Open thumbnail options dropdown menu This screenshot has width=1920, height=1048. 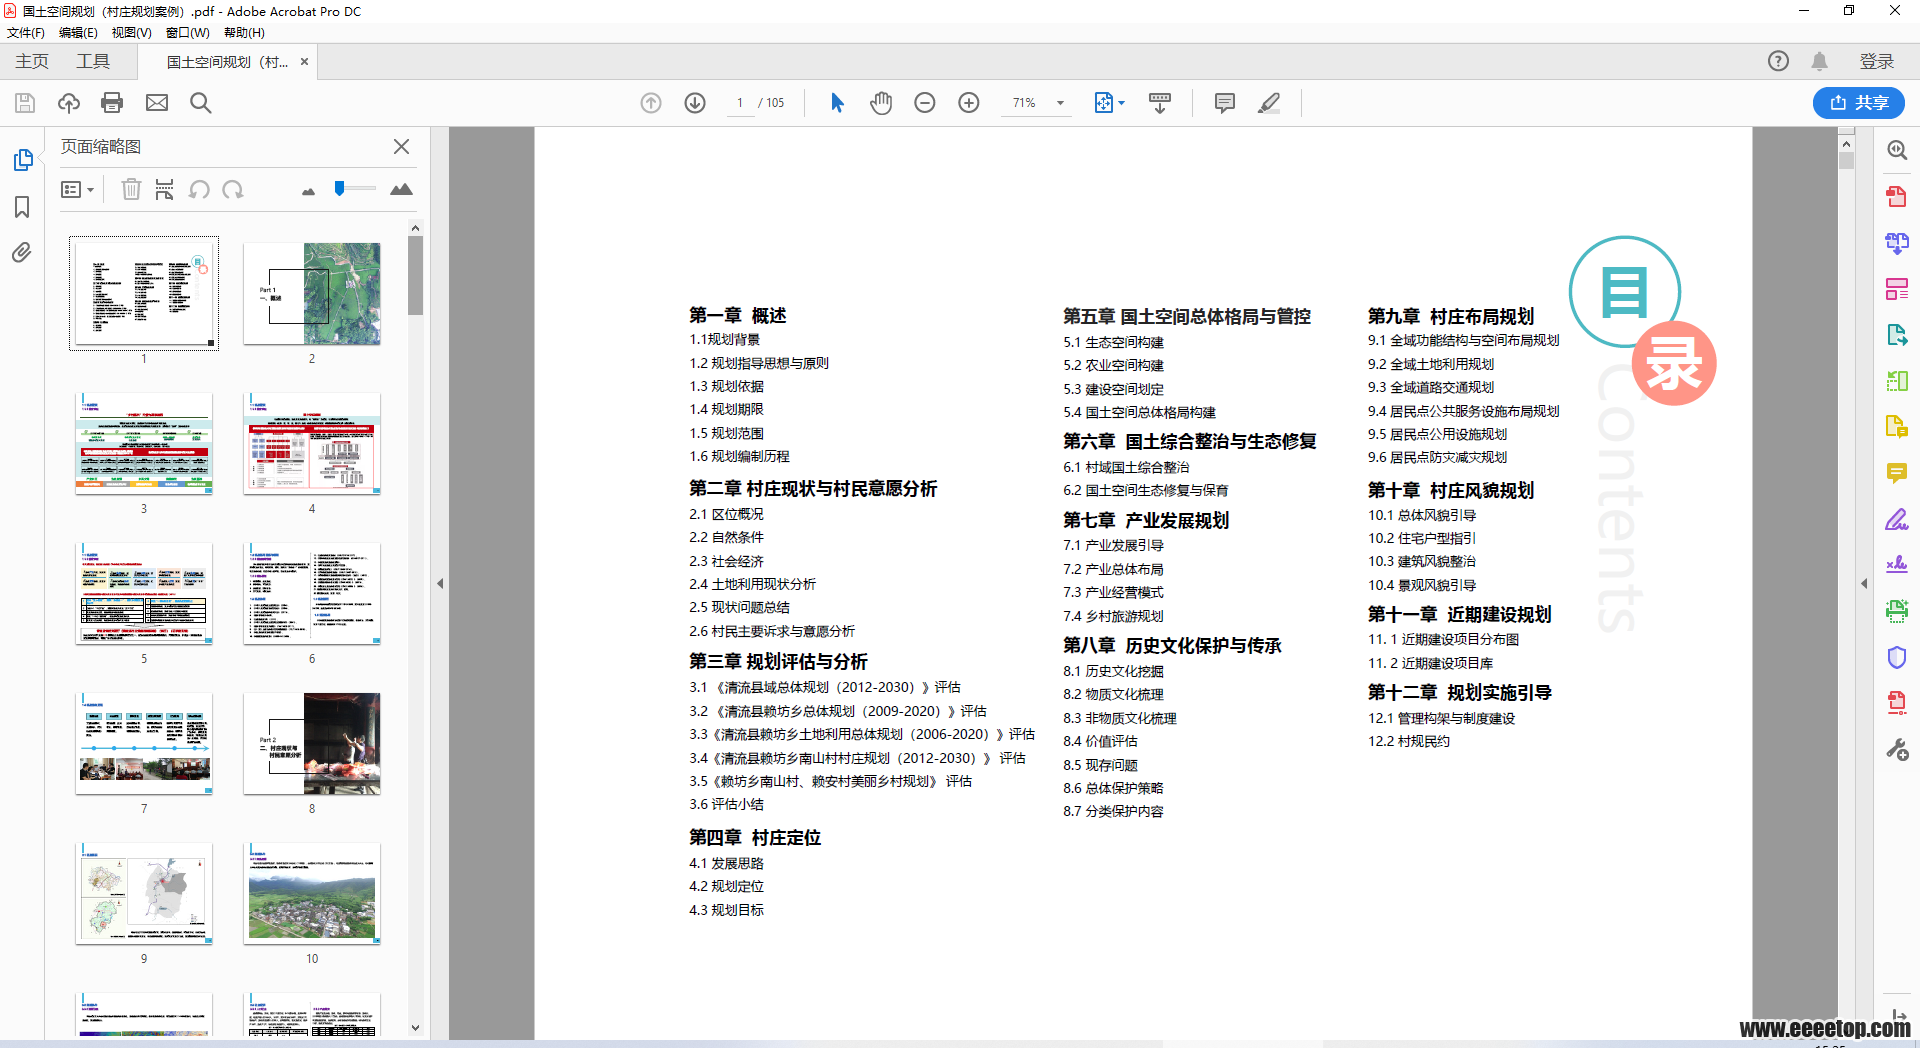(77, 189)
